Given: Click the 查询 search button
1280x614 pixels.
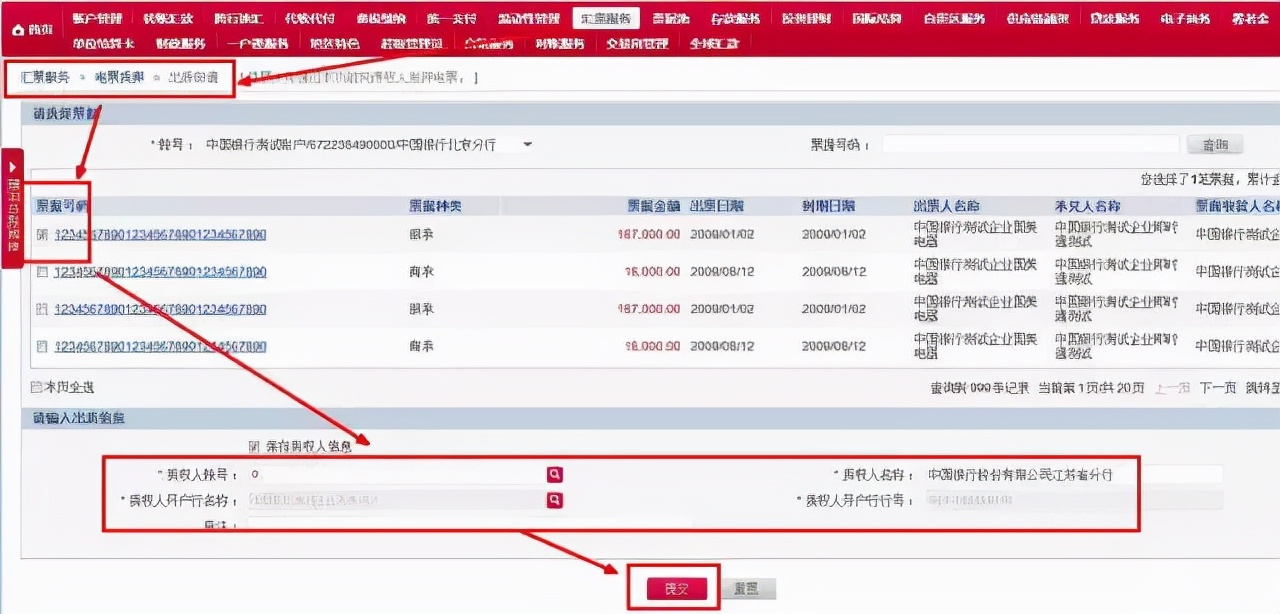Looking at the screenshot, I should point(1215,143).
